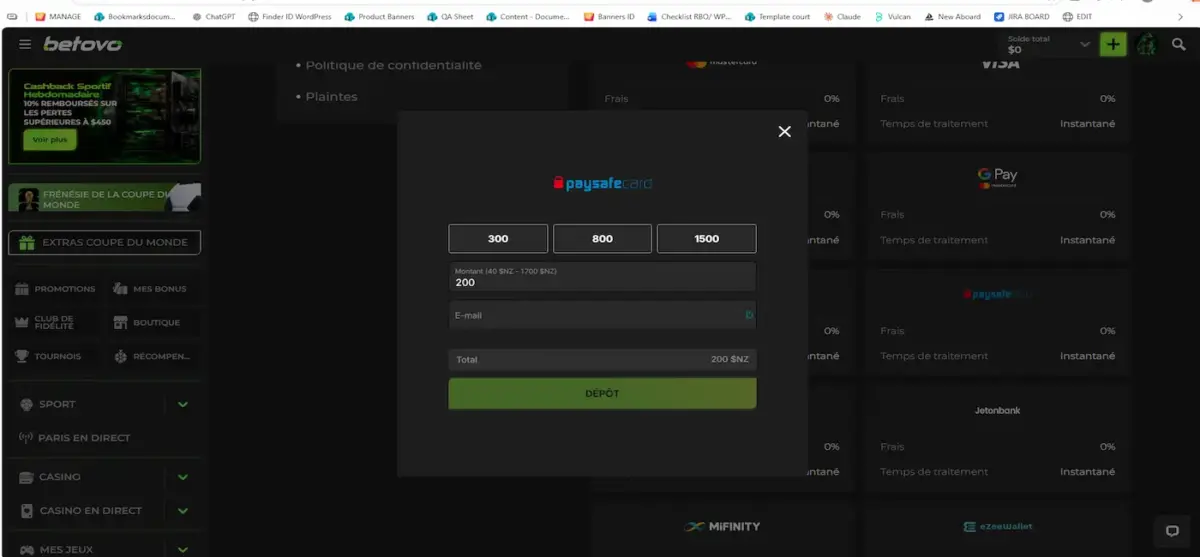Expand the Casino submenu chevron

(183, 477)
